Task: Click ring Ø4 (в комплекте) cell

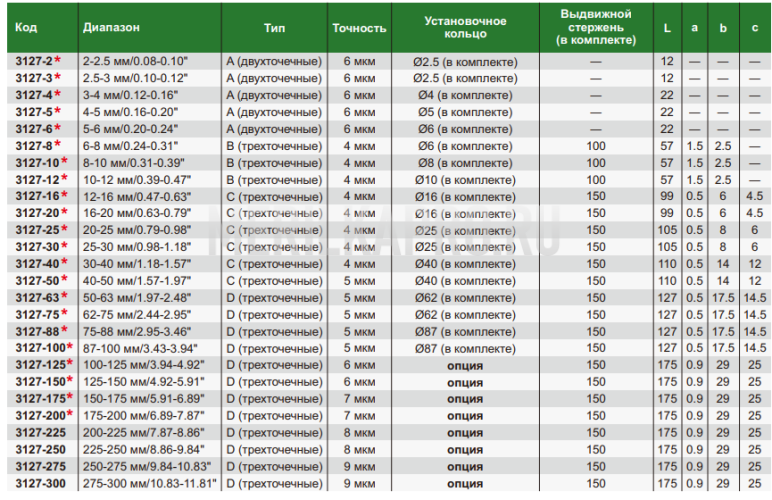Action: pyautogui.click(x=465, y=95)
